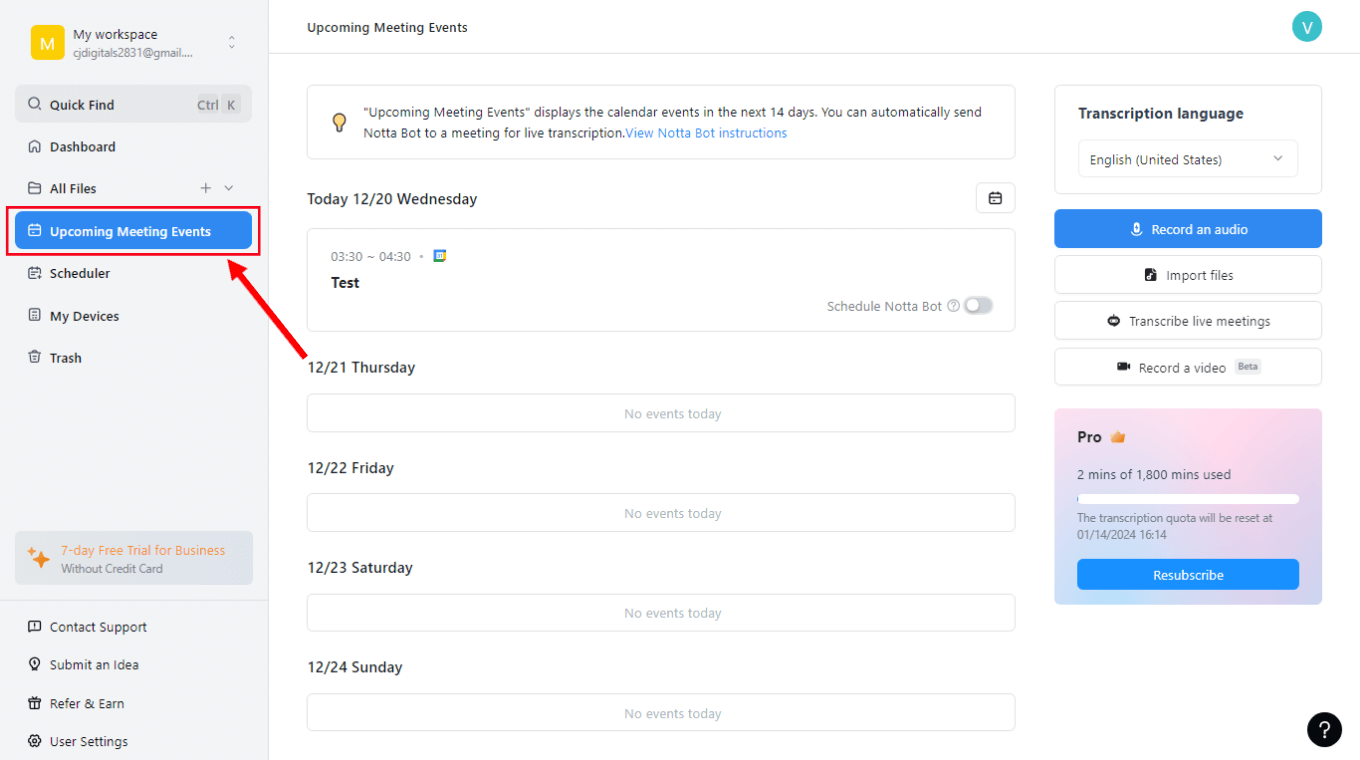Click Record an audio button
Image resolution: width=1360 pixels, height=760 pixels.
pyautogui.click(x=1188, y=229)
